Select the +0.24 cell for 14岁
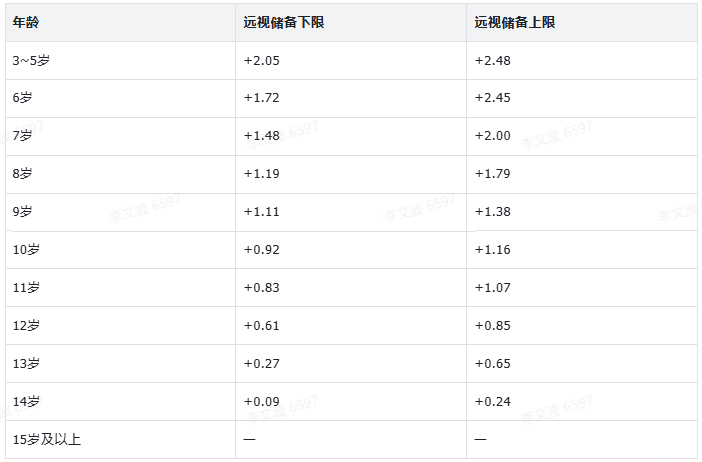This screenshot has height=462, width=702. (x=492, y=402)
